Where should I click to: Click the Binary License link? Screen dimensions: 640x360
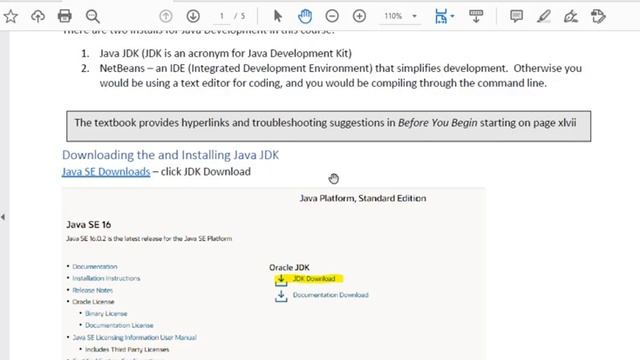[106, 314]
